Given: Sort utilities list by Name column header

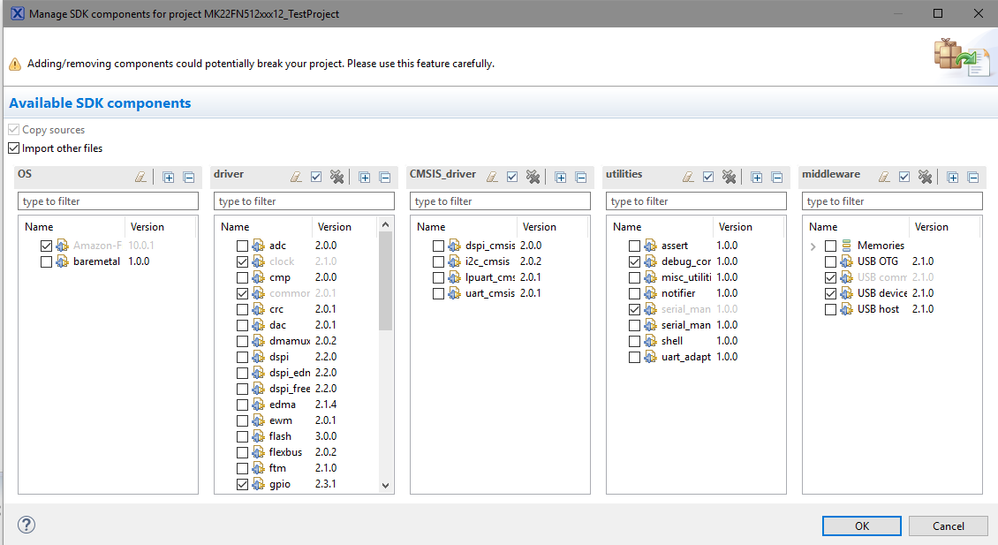Looking at the screenshot, I should pos(660,227).
